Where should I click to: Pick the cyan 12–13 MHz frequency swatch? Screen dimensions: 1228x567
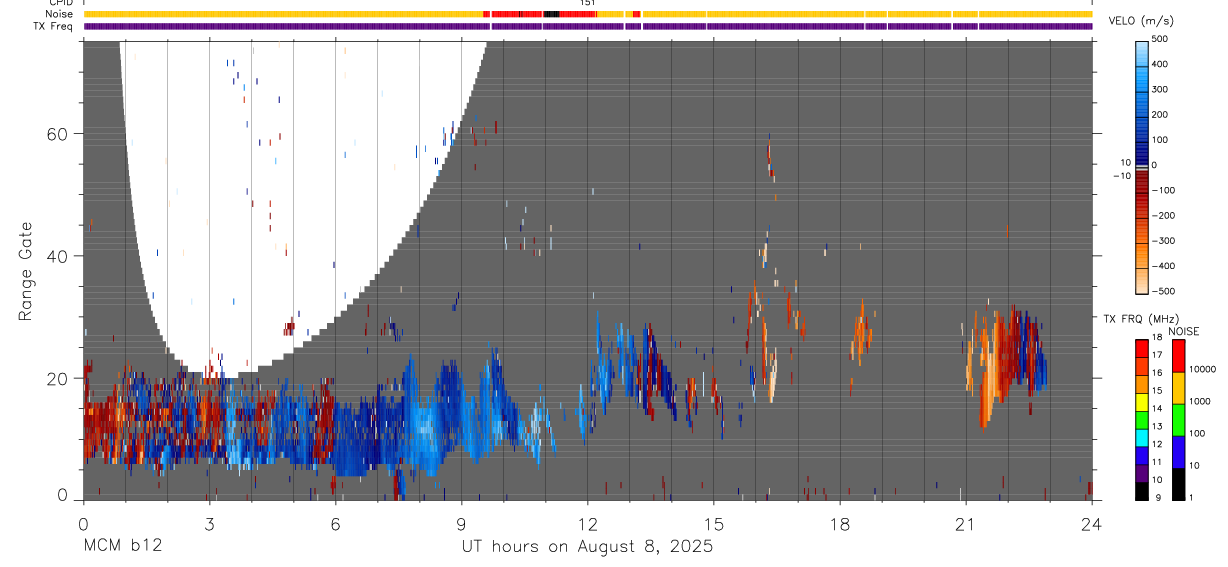[x=1142, y=437]
